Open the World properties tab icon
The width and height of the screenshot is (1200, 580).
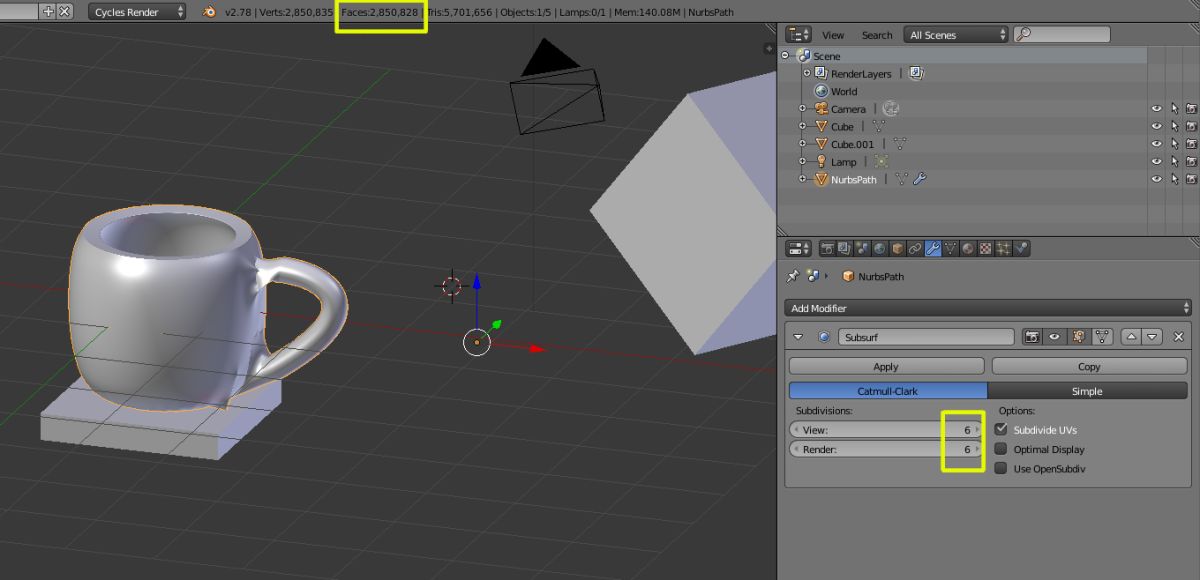879,249
